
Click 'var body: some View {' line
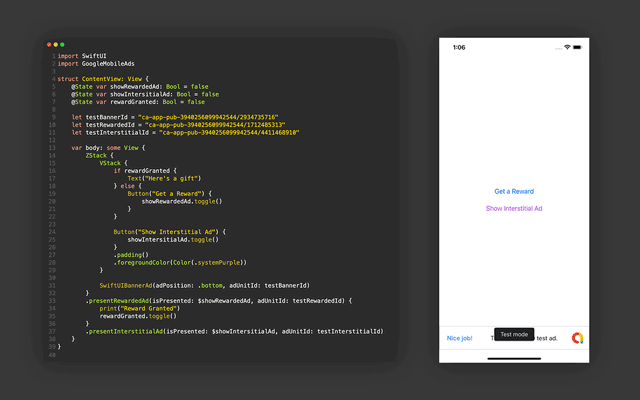coord(108,148)
